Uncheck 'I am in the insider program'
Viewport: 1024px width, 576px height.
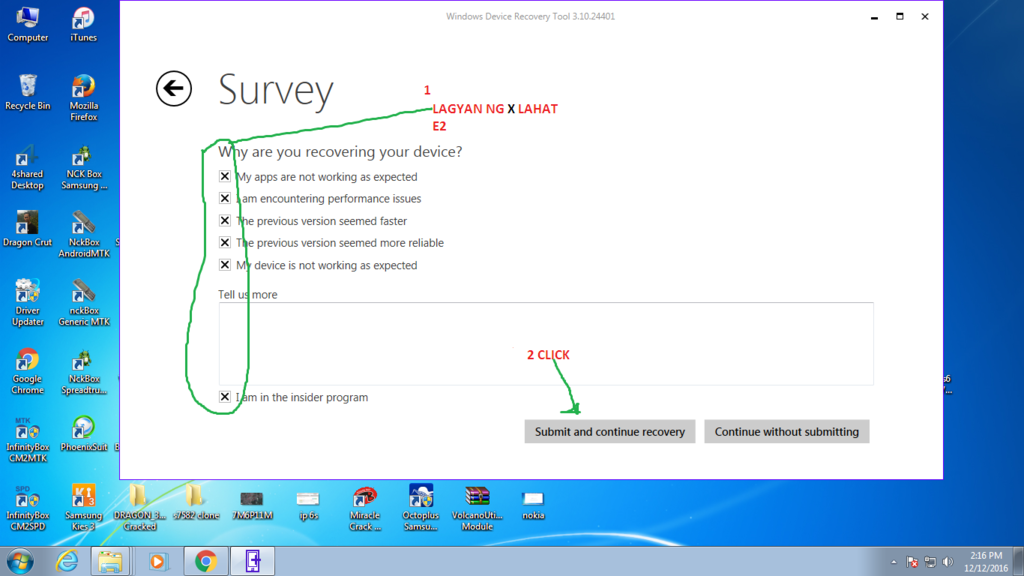click(x=225, y=397)
